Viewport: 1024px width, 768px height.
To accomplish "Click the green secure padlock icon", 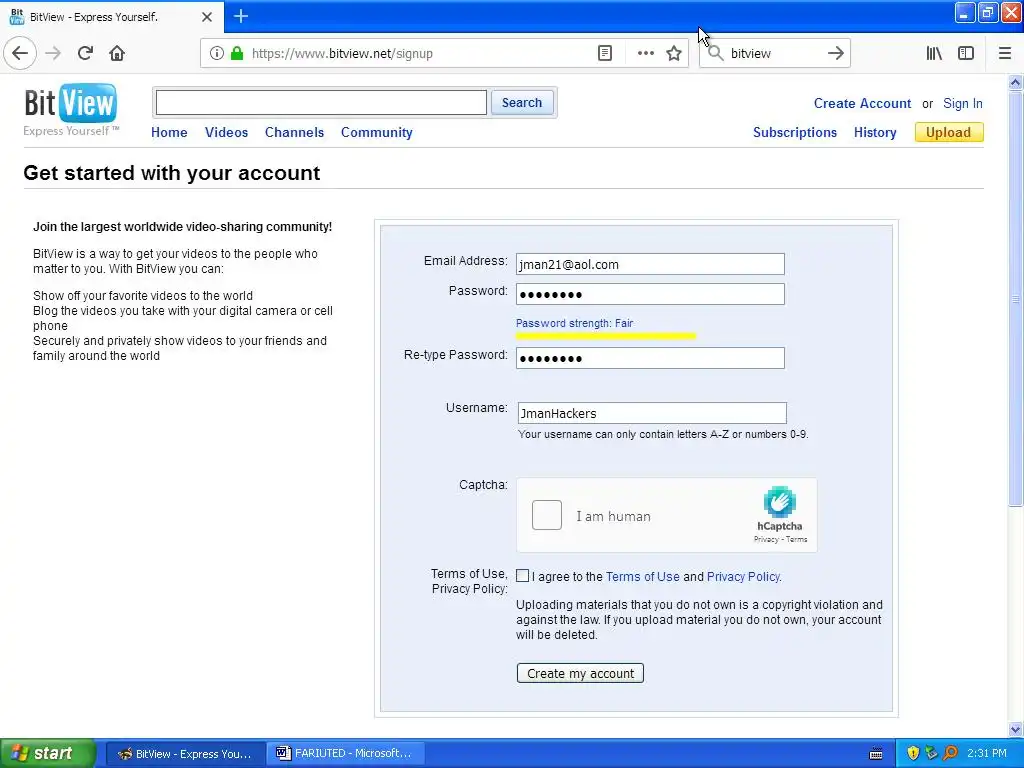I will pyautogui.click(x=237, y=53).
